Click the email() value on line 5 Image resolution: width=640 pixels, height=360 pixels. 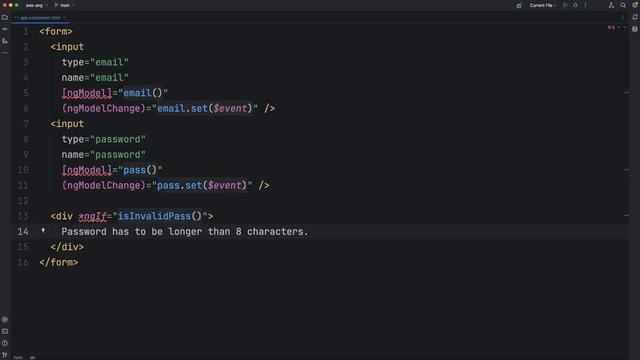click(143, 93)
